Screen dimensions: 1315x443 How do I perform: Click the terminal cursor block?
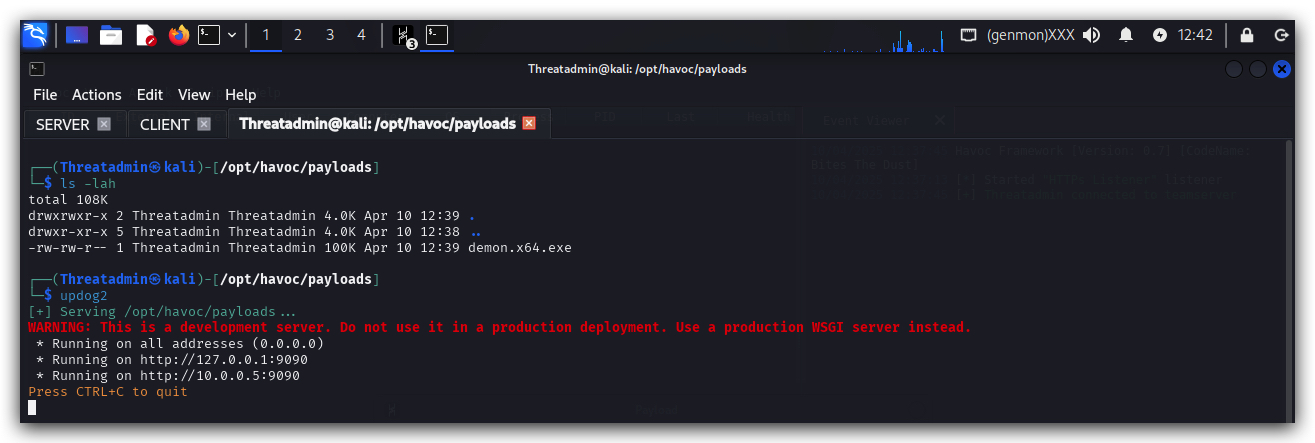pyautogui.click(x=32, y=407)
